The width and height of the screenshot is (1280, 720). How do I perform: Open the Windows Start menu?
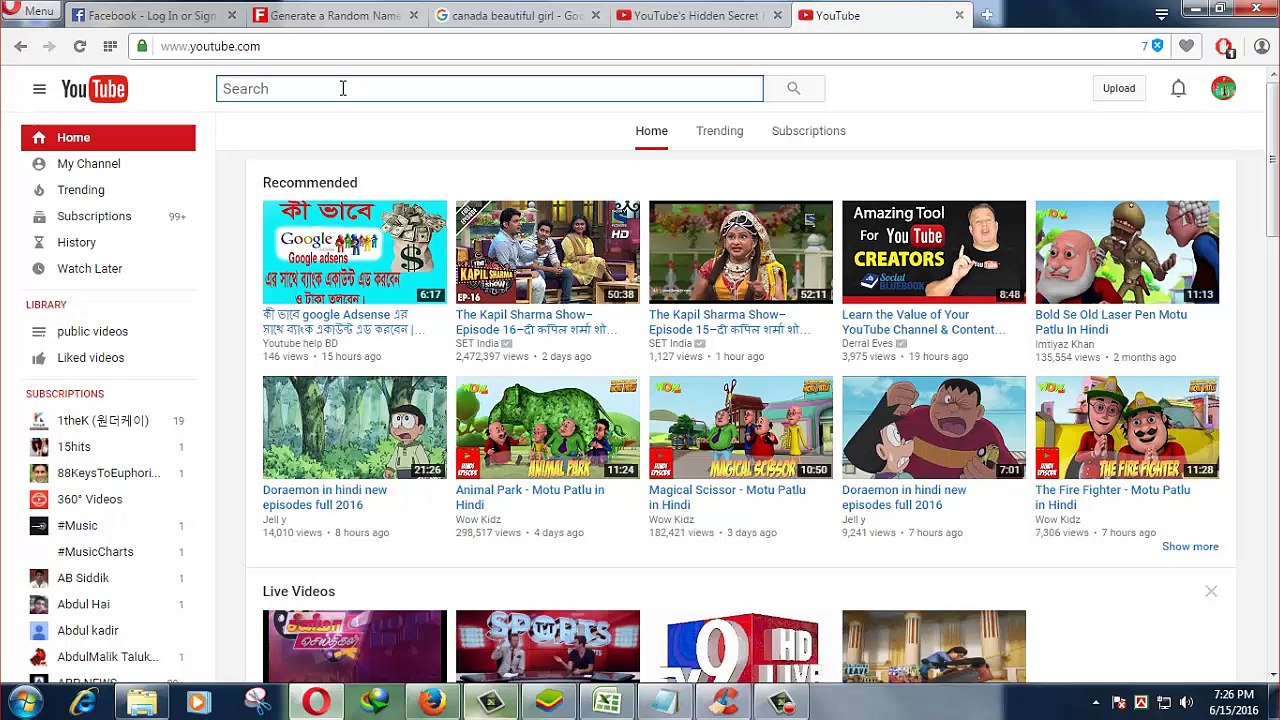coord(25,702)
